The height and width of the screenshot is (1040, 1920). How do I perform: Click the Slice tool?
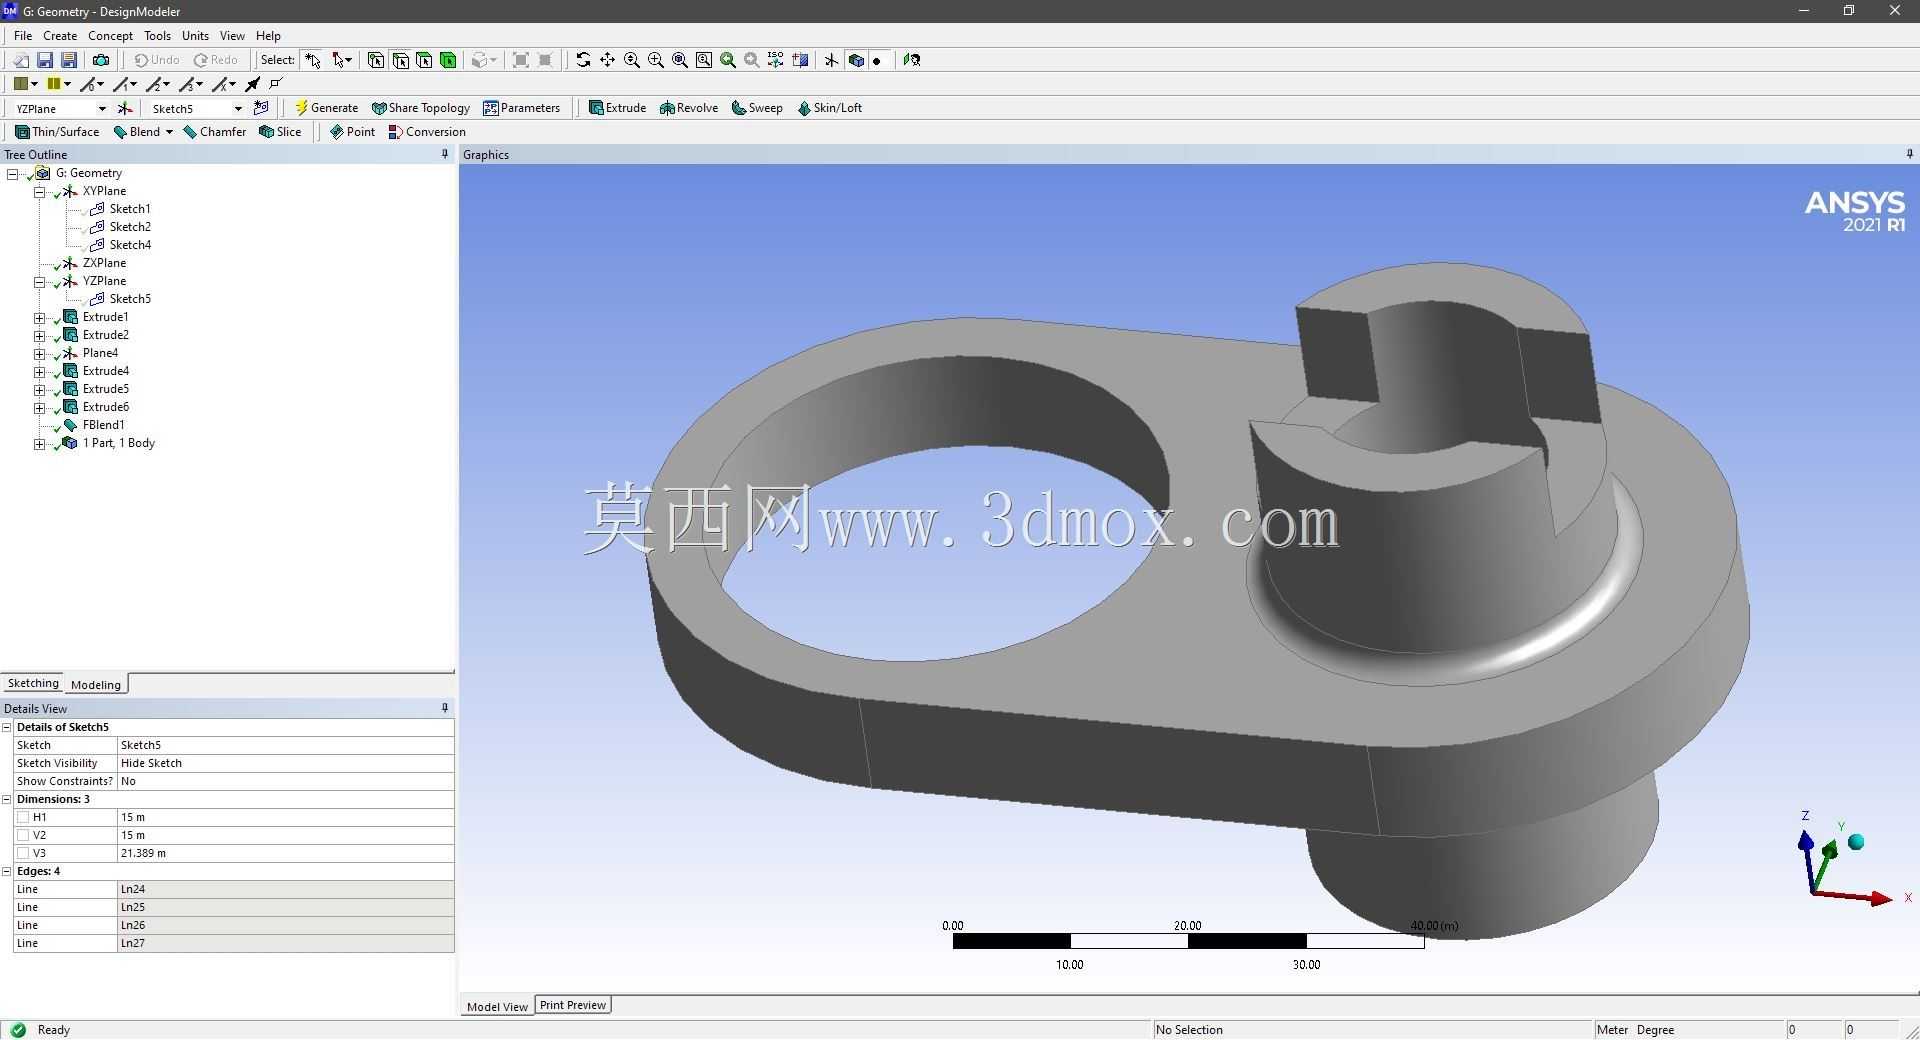click(280, 132)
